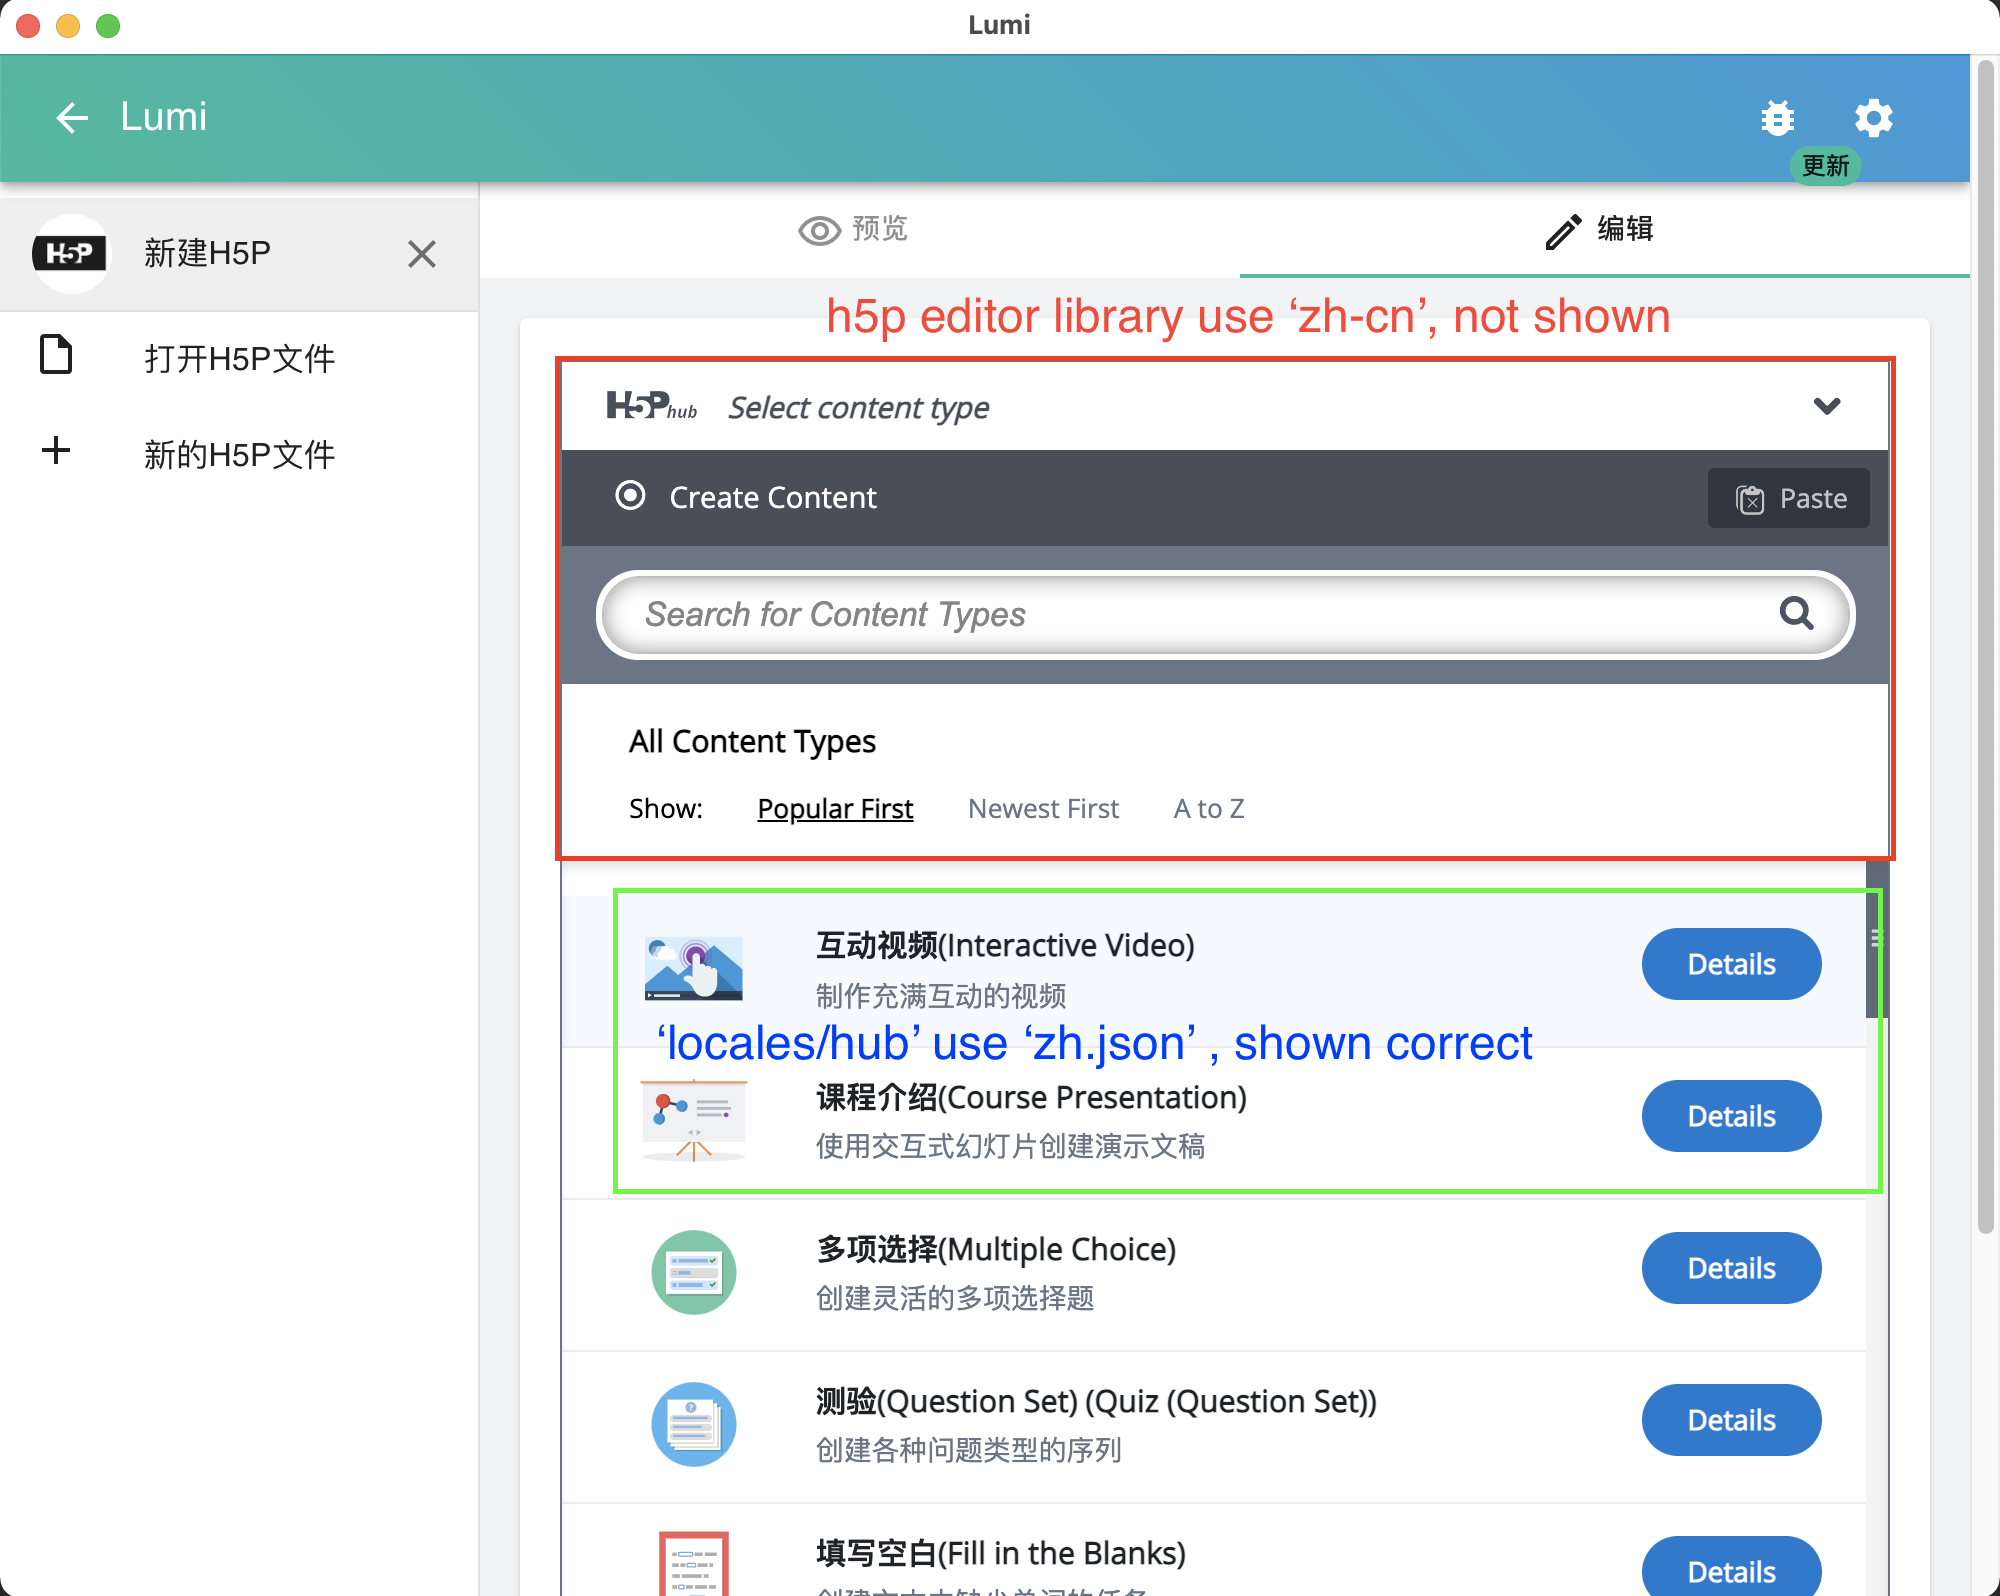This screenshot has width=2000, height=1596.
Task: Open Details for Question Set
Action: pos(1731,1419)
